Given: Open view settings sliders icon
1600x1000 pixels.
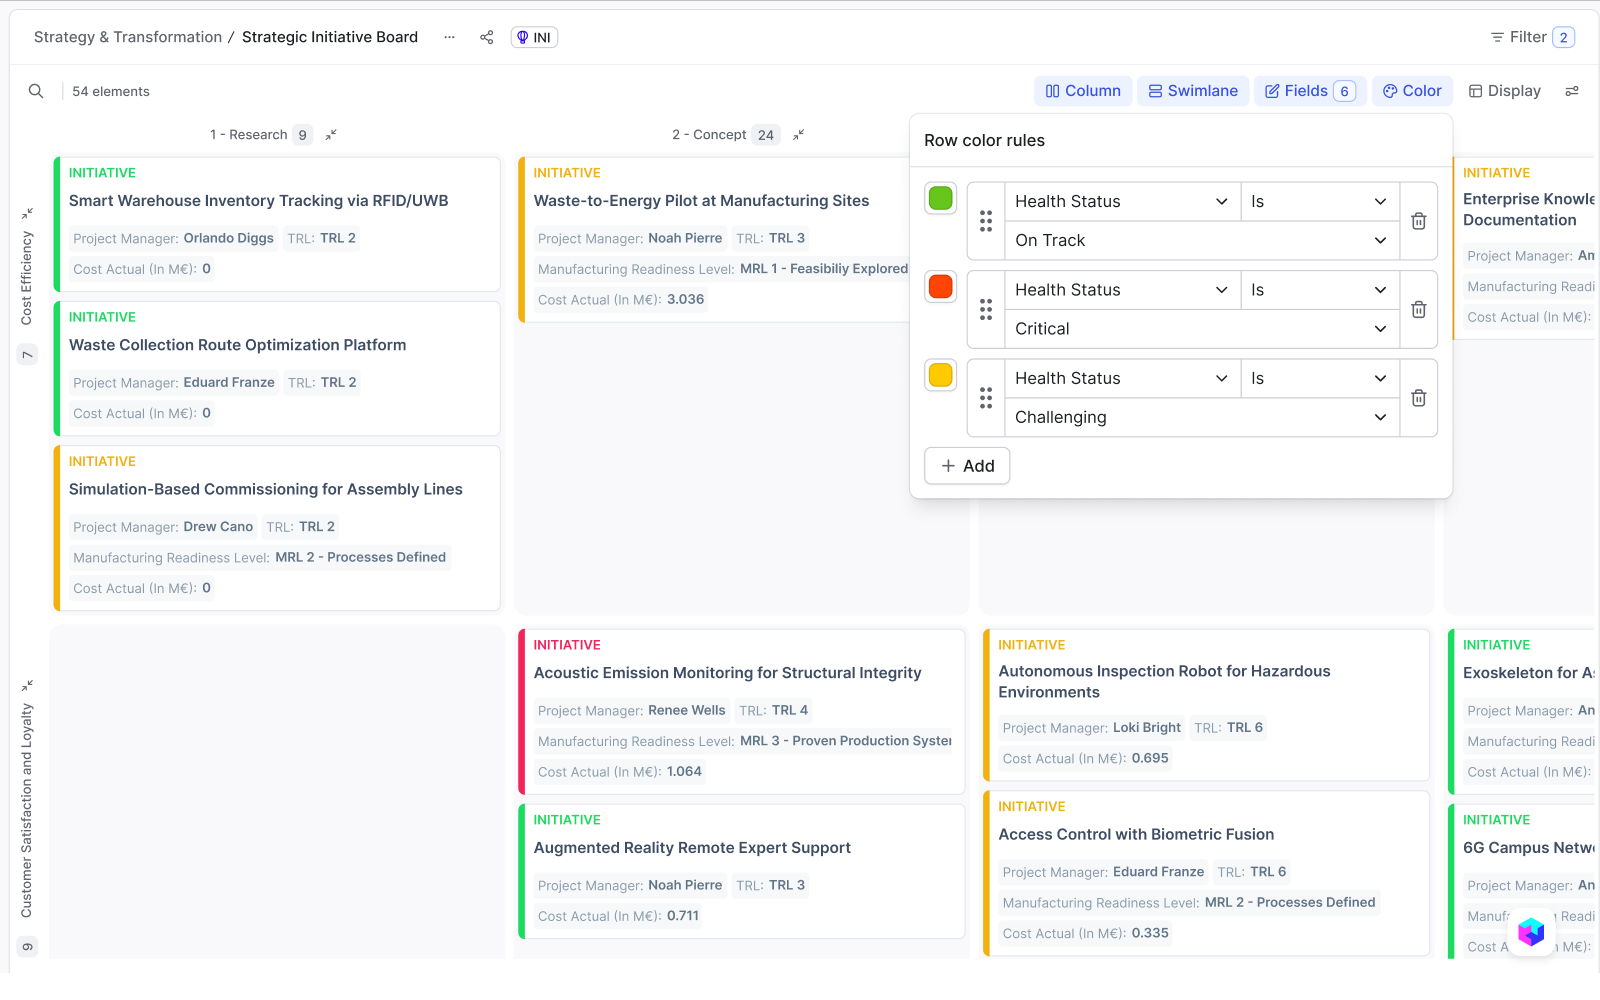Looking at the screenshot, I should tap(1572, 91).
